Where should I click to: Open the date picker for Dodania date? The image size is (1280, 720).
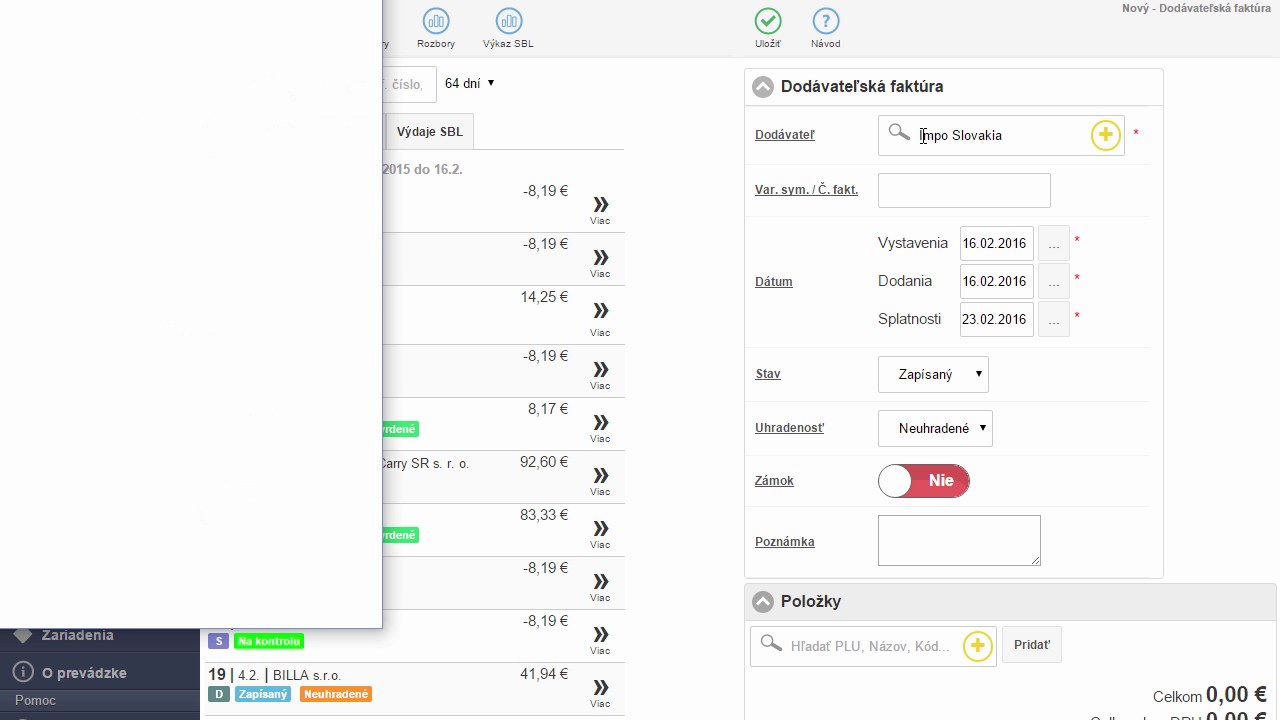tap(1054, 281)
